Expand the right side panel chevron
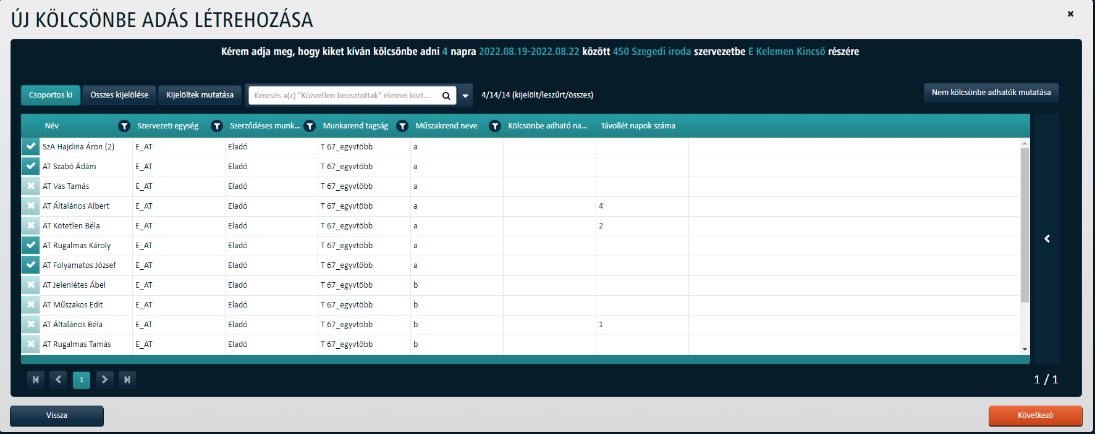This screenshot has width=1095, height=434. click(x=1046, y=238)
